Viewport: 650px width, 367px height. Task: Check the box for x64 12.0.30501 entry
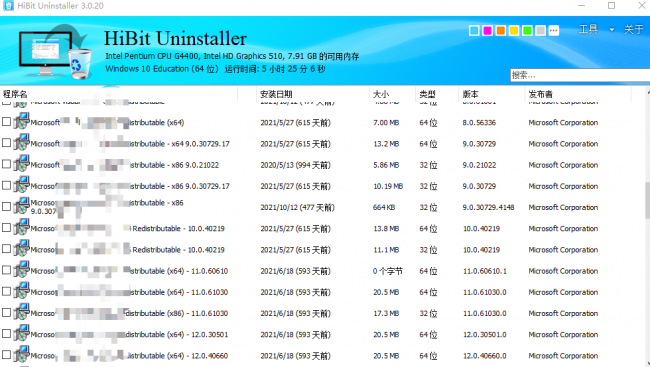point(6,333)
